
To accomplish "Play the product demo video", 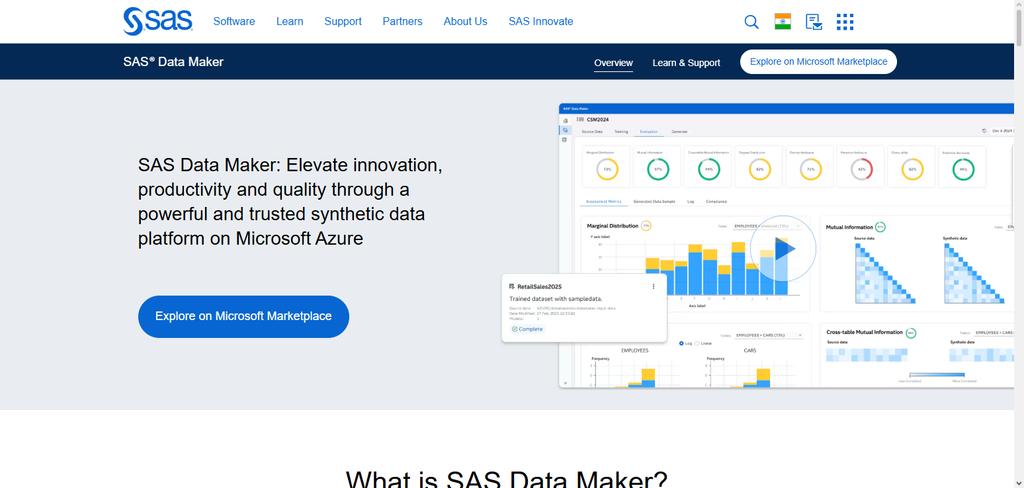I will pos(782,249).
